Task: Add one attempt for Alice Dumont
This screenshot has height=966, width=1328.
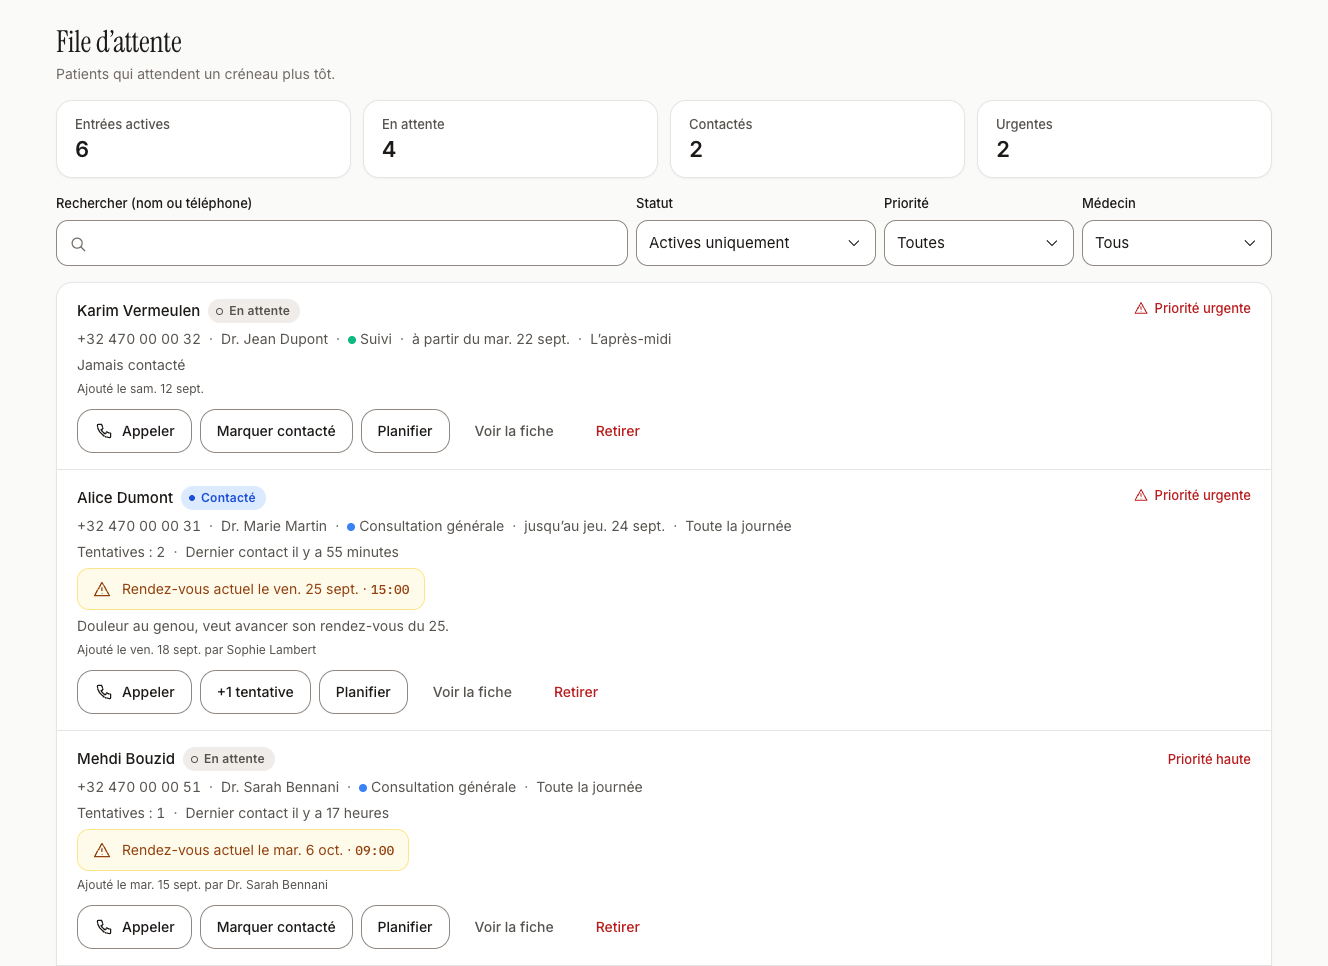Action: pyautogui.click(x=255, y=692)
